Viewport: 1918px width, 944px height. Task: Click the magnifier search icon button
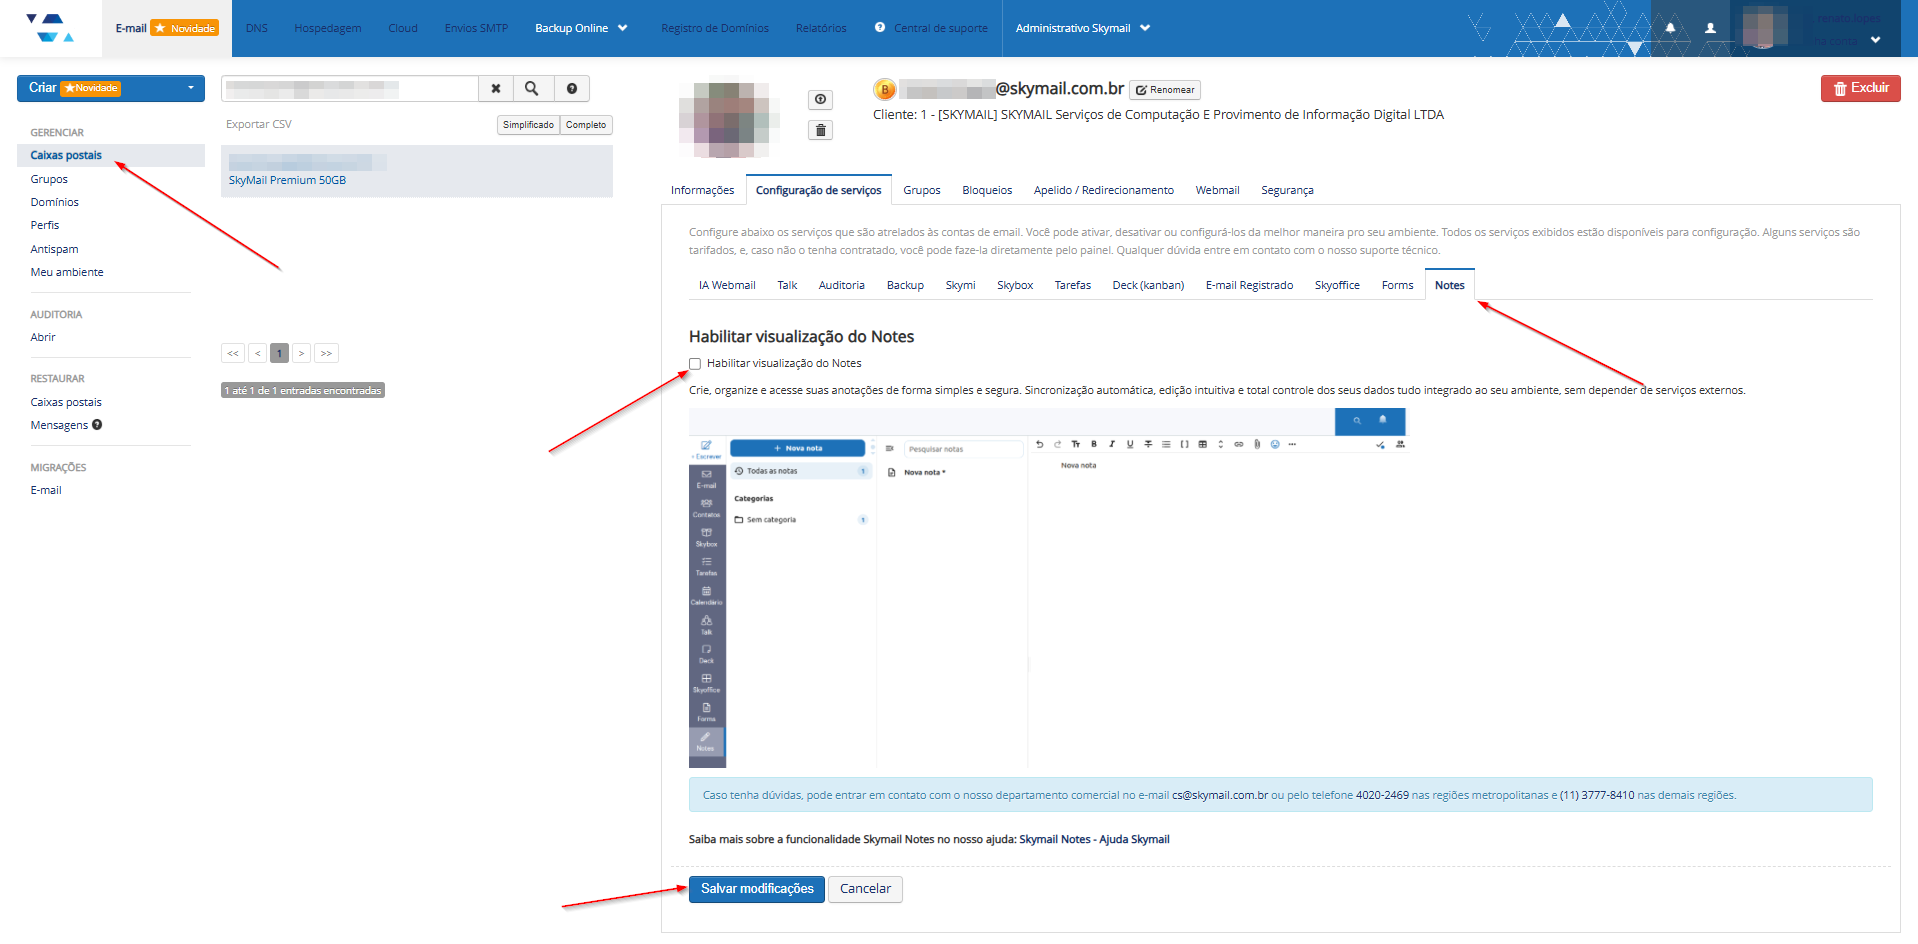click(x=532, y=89)
